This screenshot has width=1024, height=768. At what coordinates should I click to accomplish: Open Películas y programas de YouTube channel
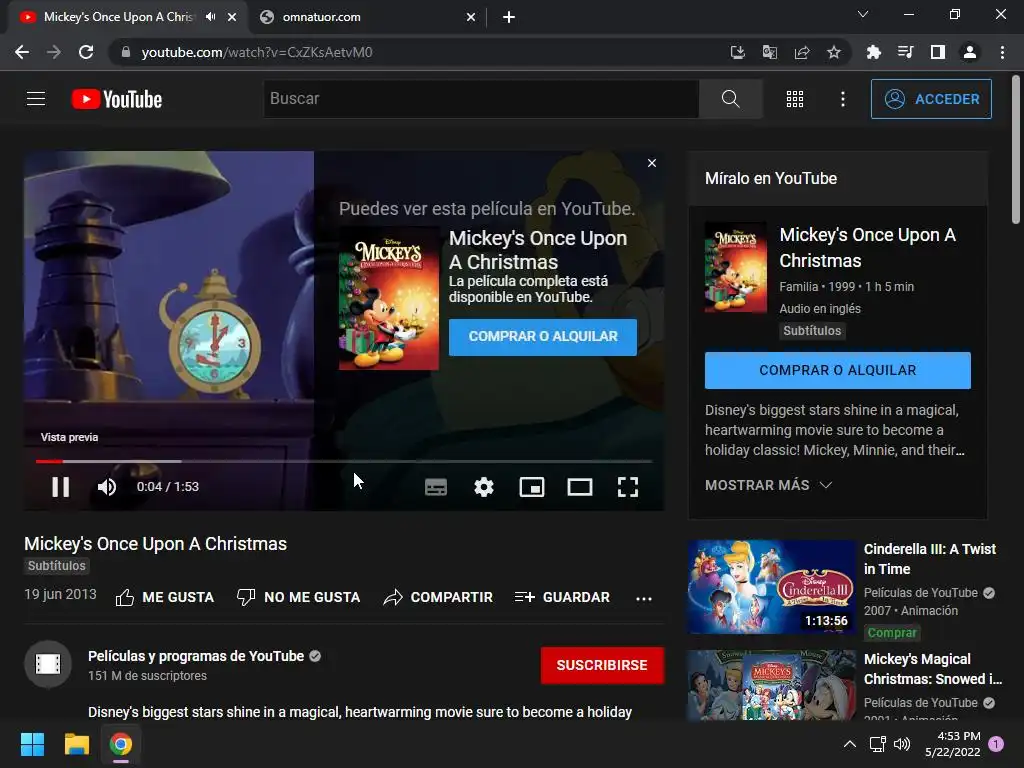[196, 656]
